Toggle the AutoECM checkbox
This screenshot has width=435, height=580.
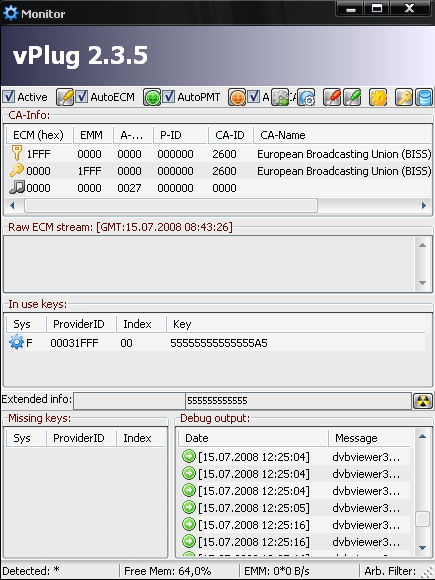(82, 97)
